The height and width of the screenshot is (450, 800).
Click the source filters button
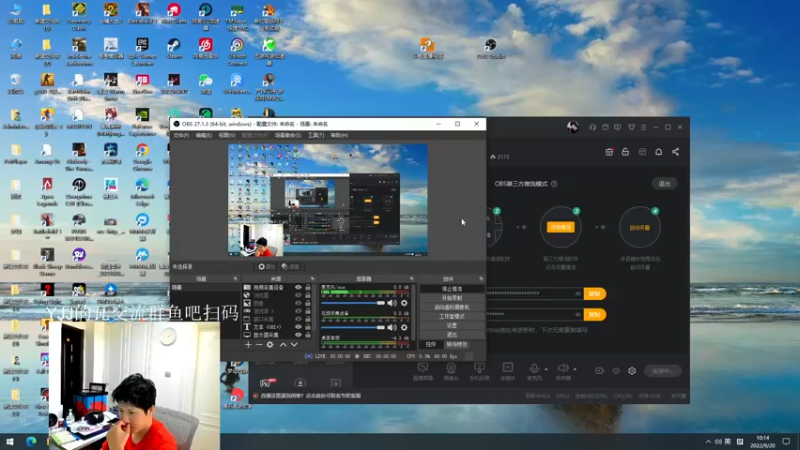point(290,266)
